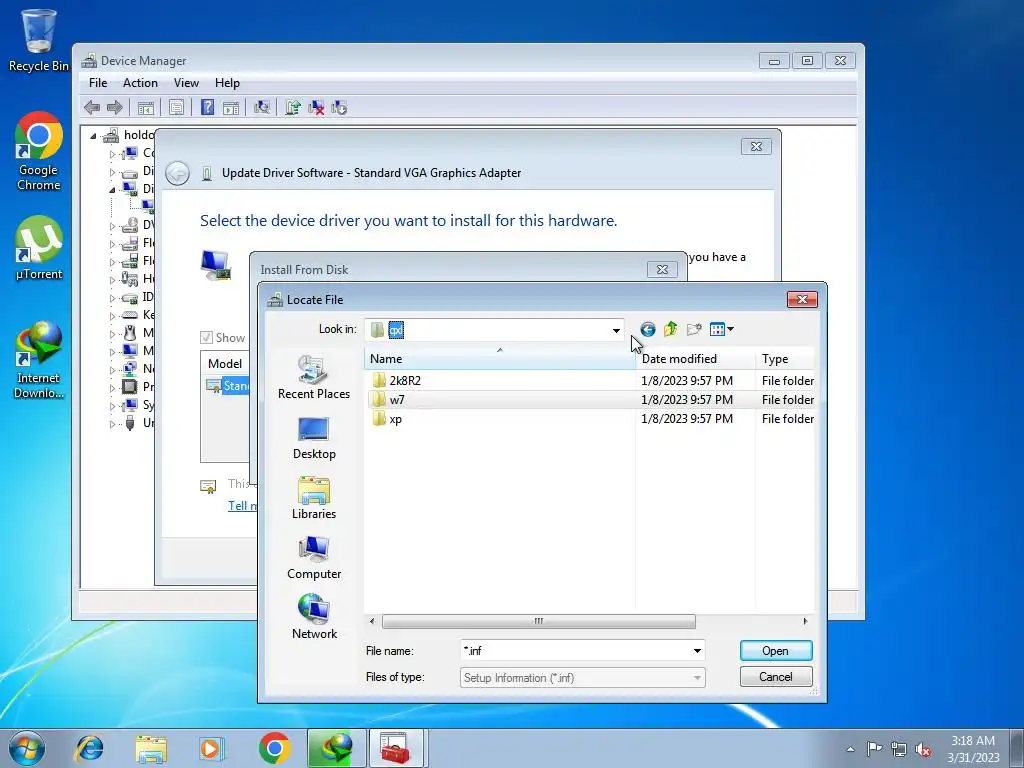Collapse the root computer node in device tree
This screenshot has width=1024, height=768.
(93, 136)
